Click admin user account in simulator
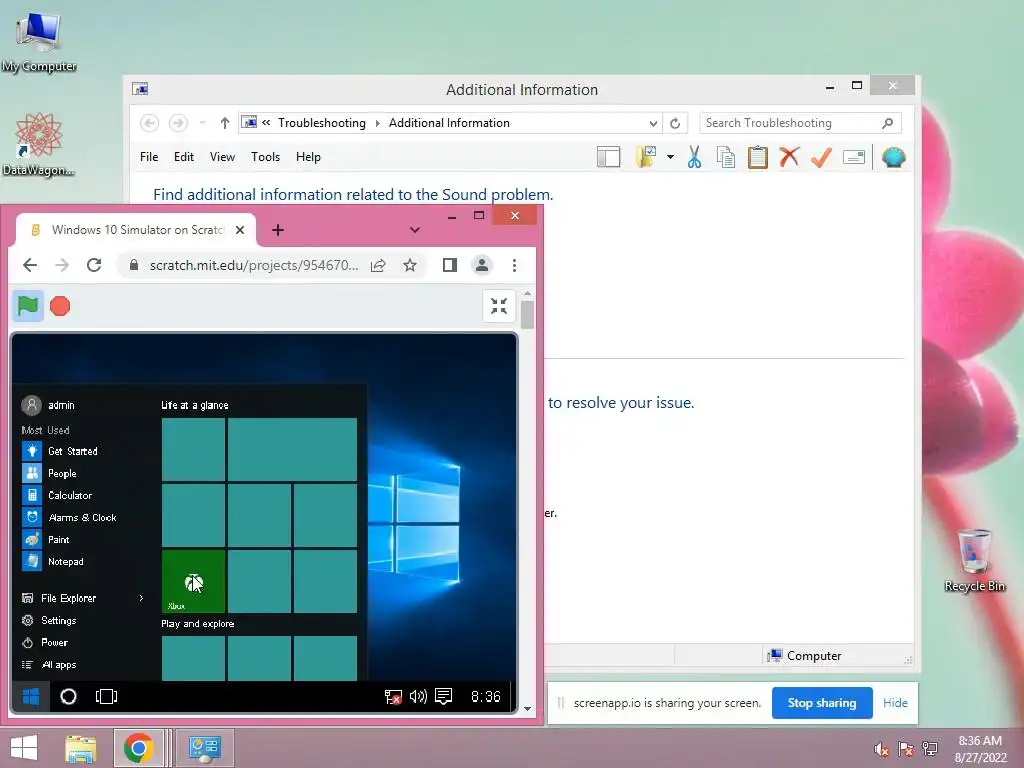This screenshot has height=768, width=1024. point(49,405)
